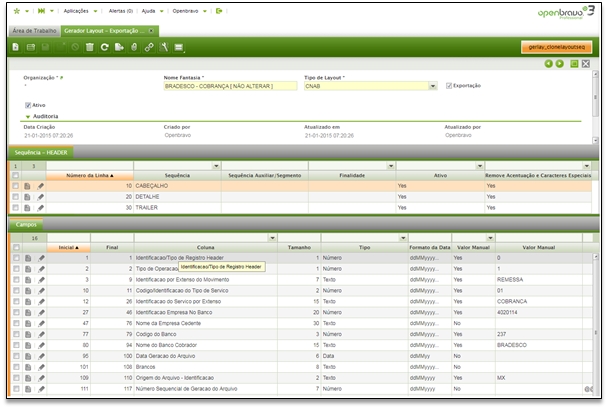Select the Campos tab
Image resolution: width=608 pixels, height=409 pixels.
point(24,225)
